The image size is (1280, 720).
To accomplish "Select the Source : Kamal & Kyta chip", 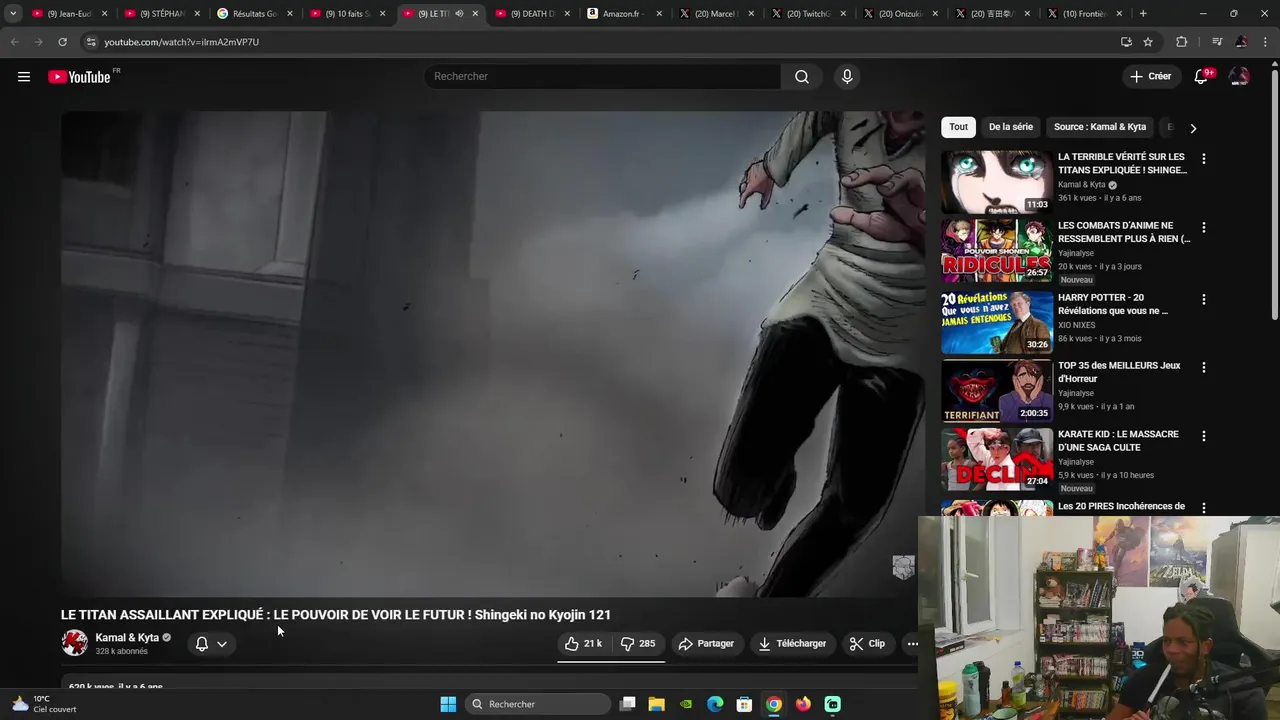I will pyautogui.click(x=1100, y=127).
